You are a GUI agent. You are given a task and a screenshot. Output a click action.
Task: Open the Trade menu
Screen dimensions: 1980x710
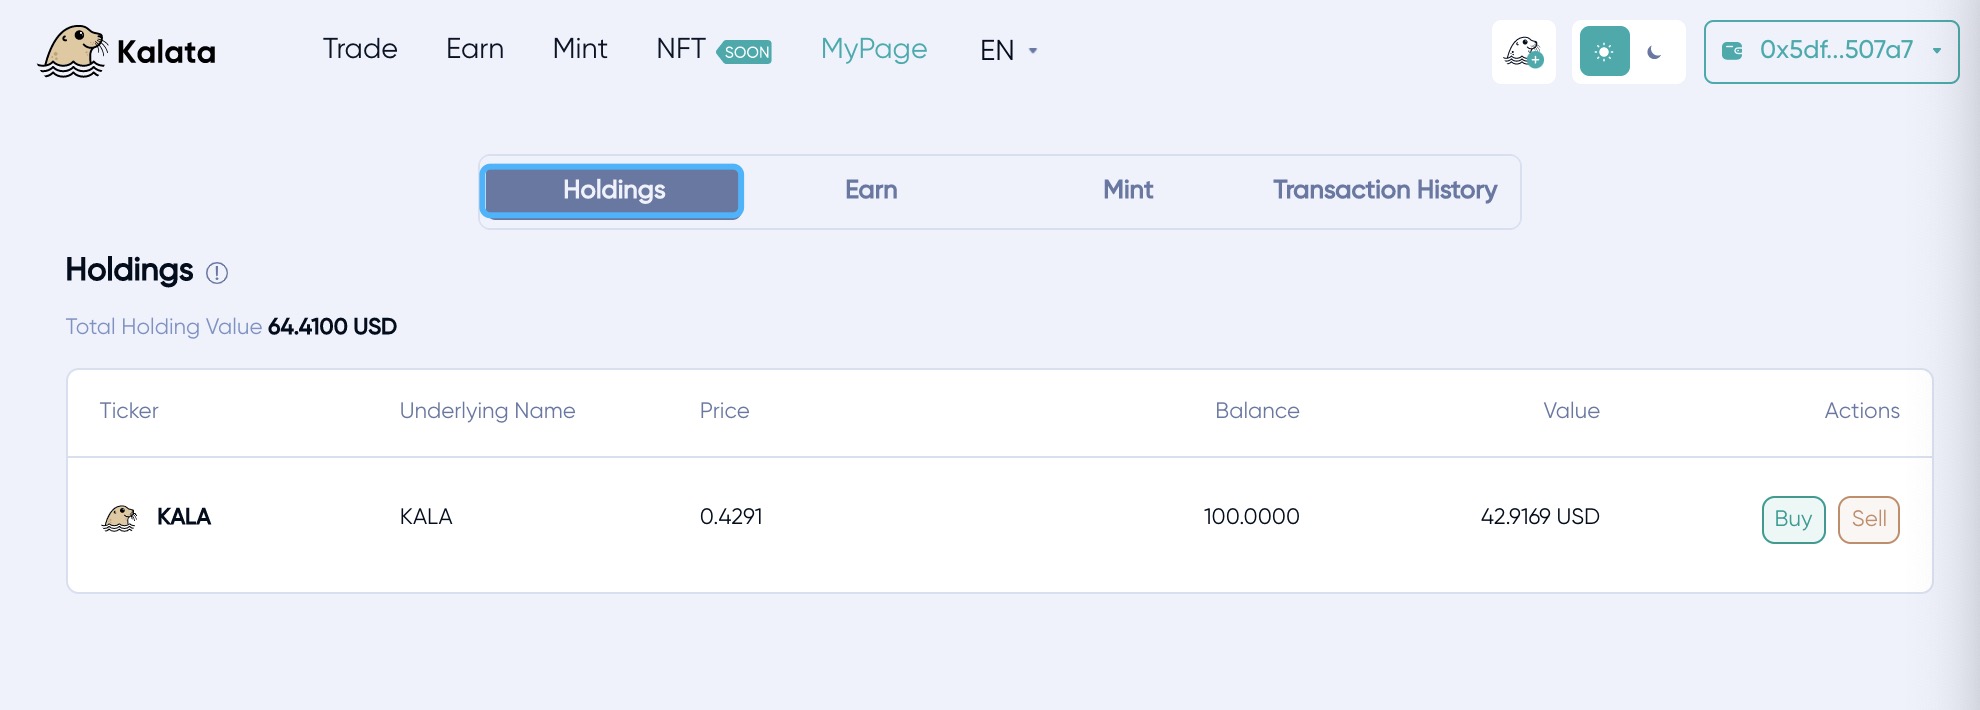click(360, 49)
